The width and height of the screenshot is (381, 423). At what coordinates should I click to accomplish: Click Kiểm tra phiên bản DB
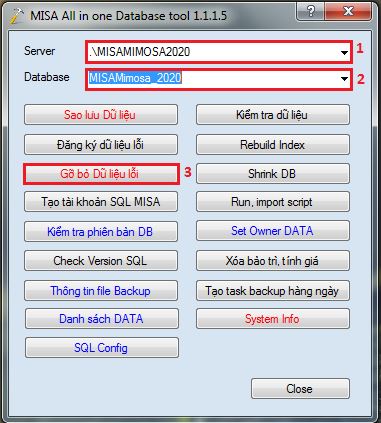coord(101,231)
